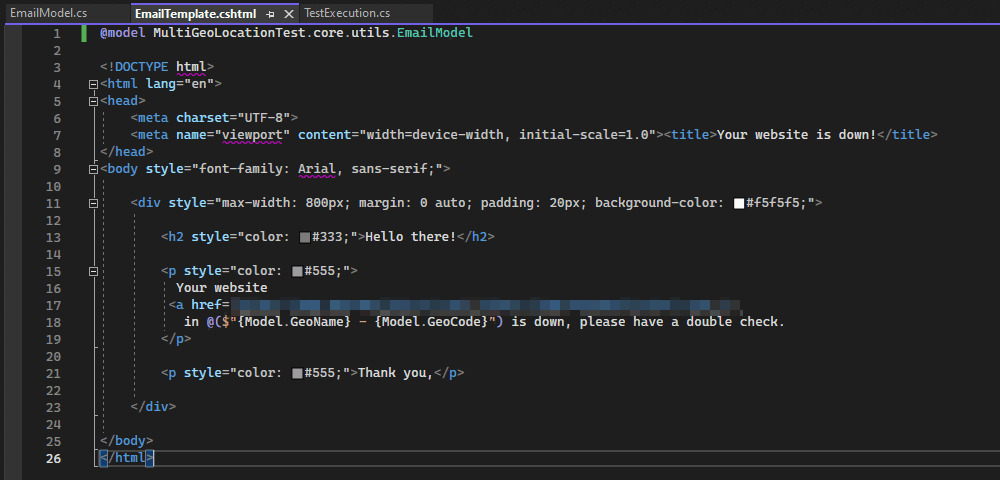Image resolution: width=1000 pixels, height=480 pixels.
Task: Click the 'Hello there!' heading text
Action: (410, 237)
